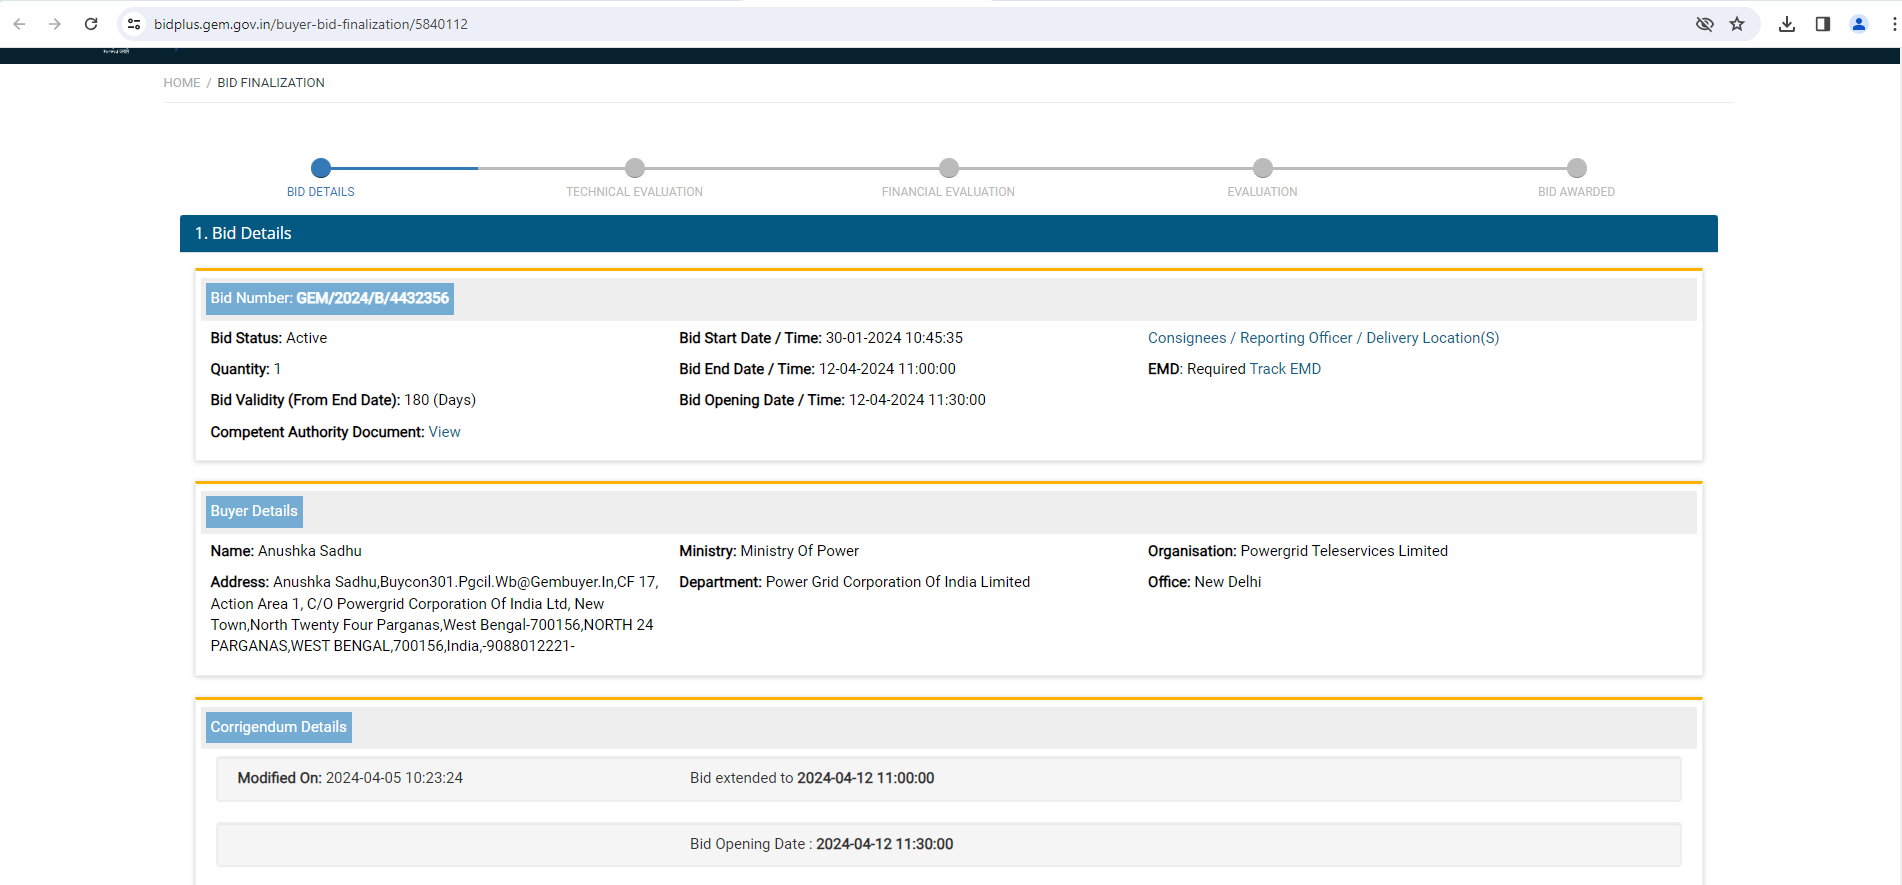Click the Corrigendum Details badge

279,727
